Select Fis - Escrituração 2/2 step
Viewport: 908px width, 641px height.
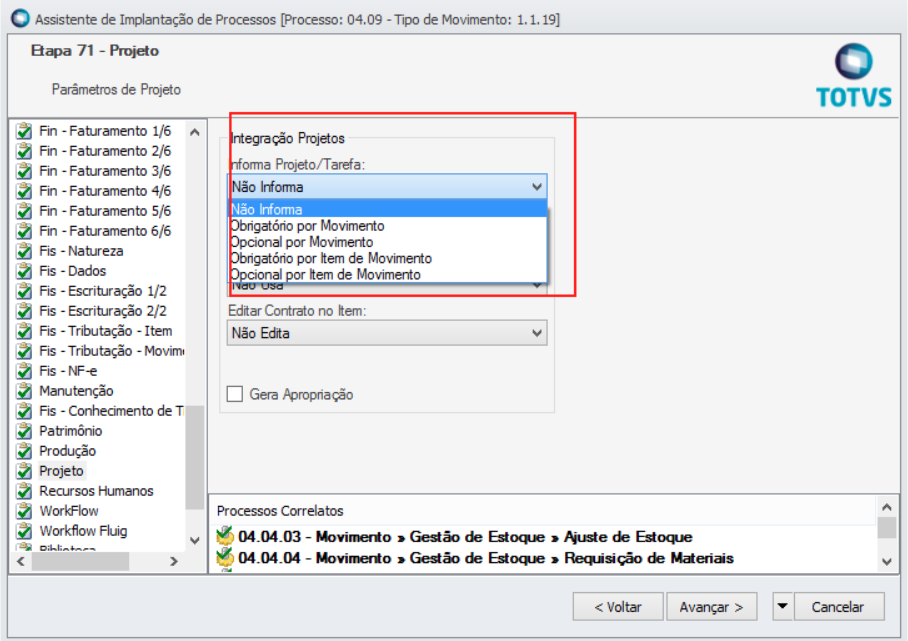click(x=102, y=311)
